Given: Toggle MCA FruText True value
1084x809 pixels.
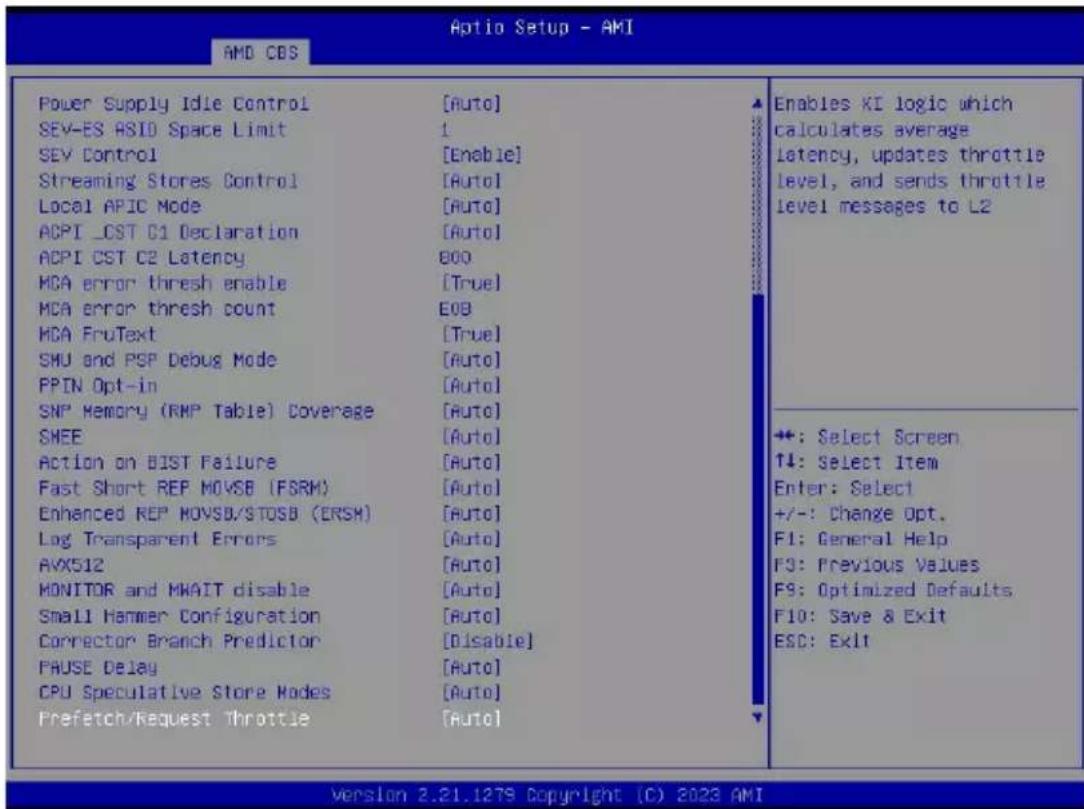Looking at the screenshot, I should (x=471, y=334).
